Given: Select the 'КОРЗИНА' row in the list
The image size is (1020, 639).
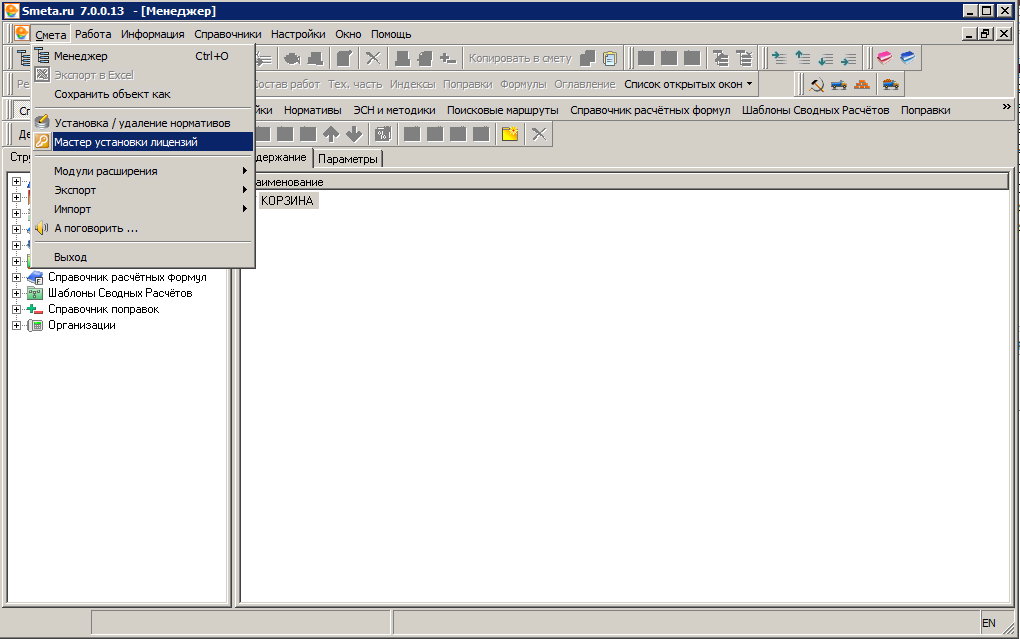Looking at the screenshot, I should (x=287, y=200).
